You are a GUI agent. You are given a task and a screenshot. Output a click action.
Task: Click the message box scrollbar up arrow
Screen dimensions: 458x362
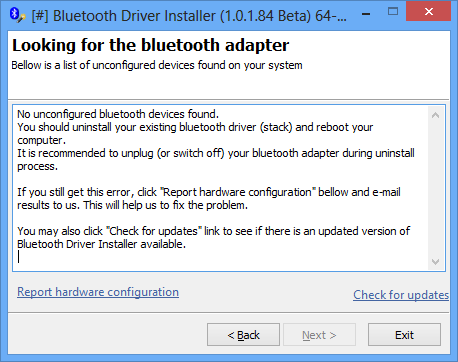click(435, 115)
